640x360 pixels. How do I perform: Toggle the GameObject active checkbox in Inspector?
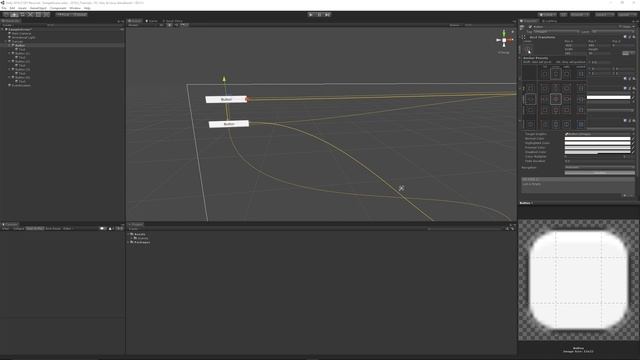pos(530,27)
